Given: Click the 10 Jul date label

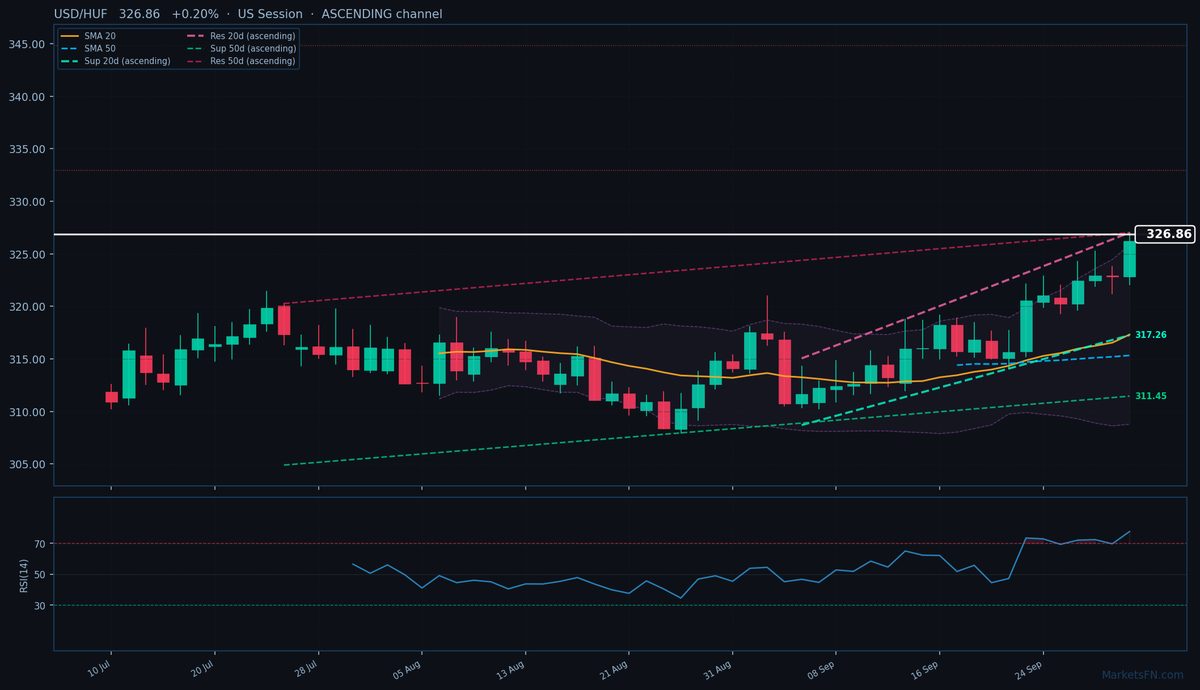Looking at the screenshot, I should click(x=98, y=670).
